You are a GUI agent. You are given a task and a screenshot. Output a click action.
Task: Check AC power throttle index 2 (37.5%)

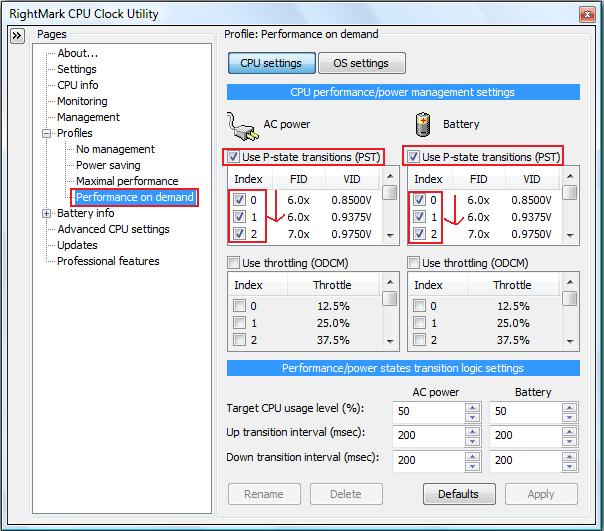pyautogui.click(x=239, y=339)
